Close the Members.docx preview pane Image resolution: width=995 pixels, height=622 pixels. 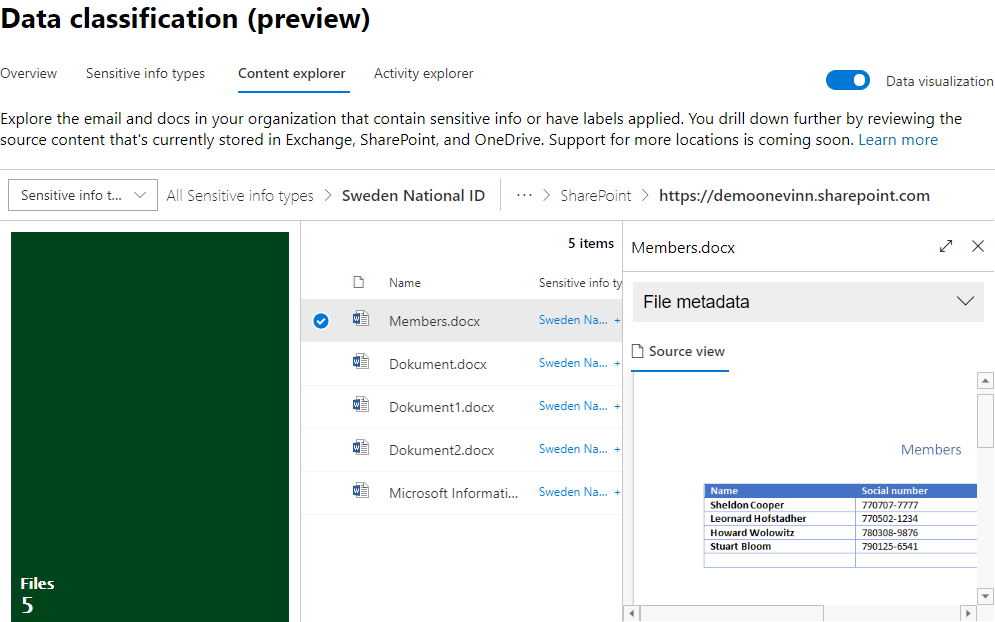(x=978, y=247)
